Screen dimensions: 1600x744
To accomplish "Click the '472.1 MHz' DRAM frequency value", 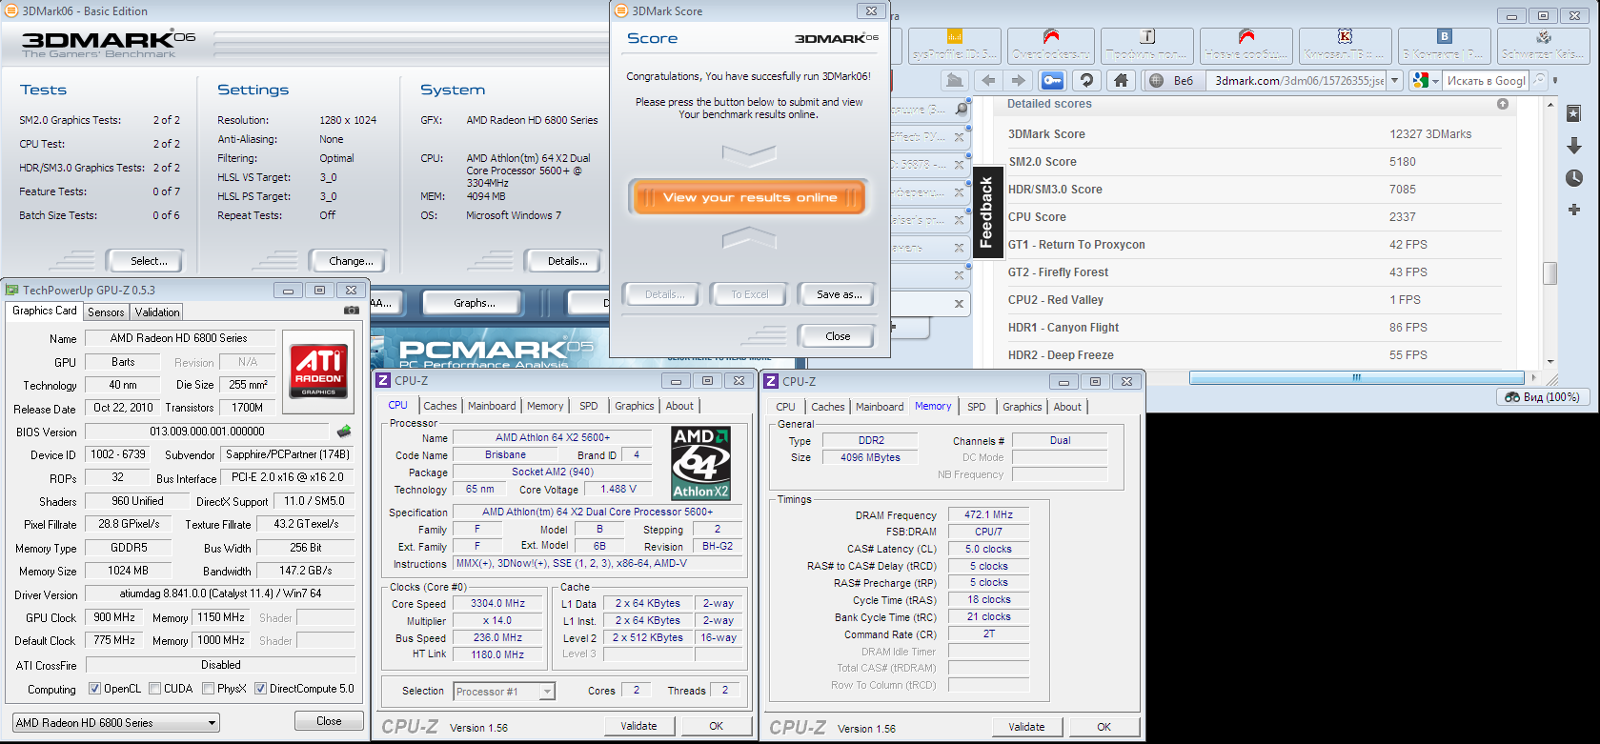I will (988, 514).
